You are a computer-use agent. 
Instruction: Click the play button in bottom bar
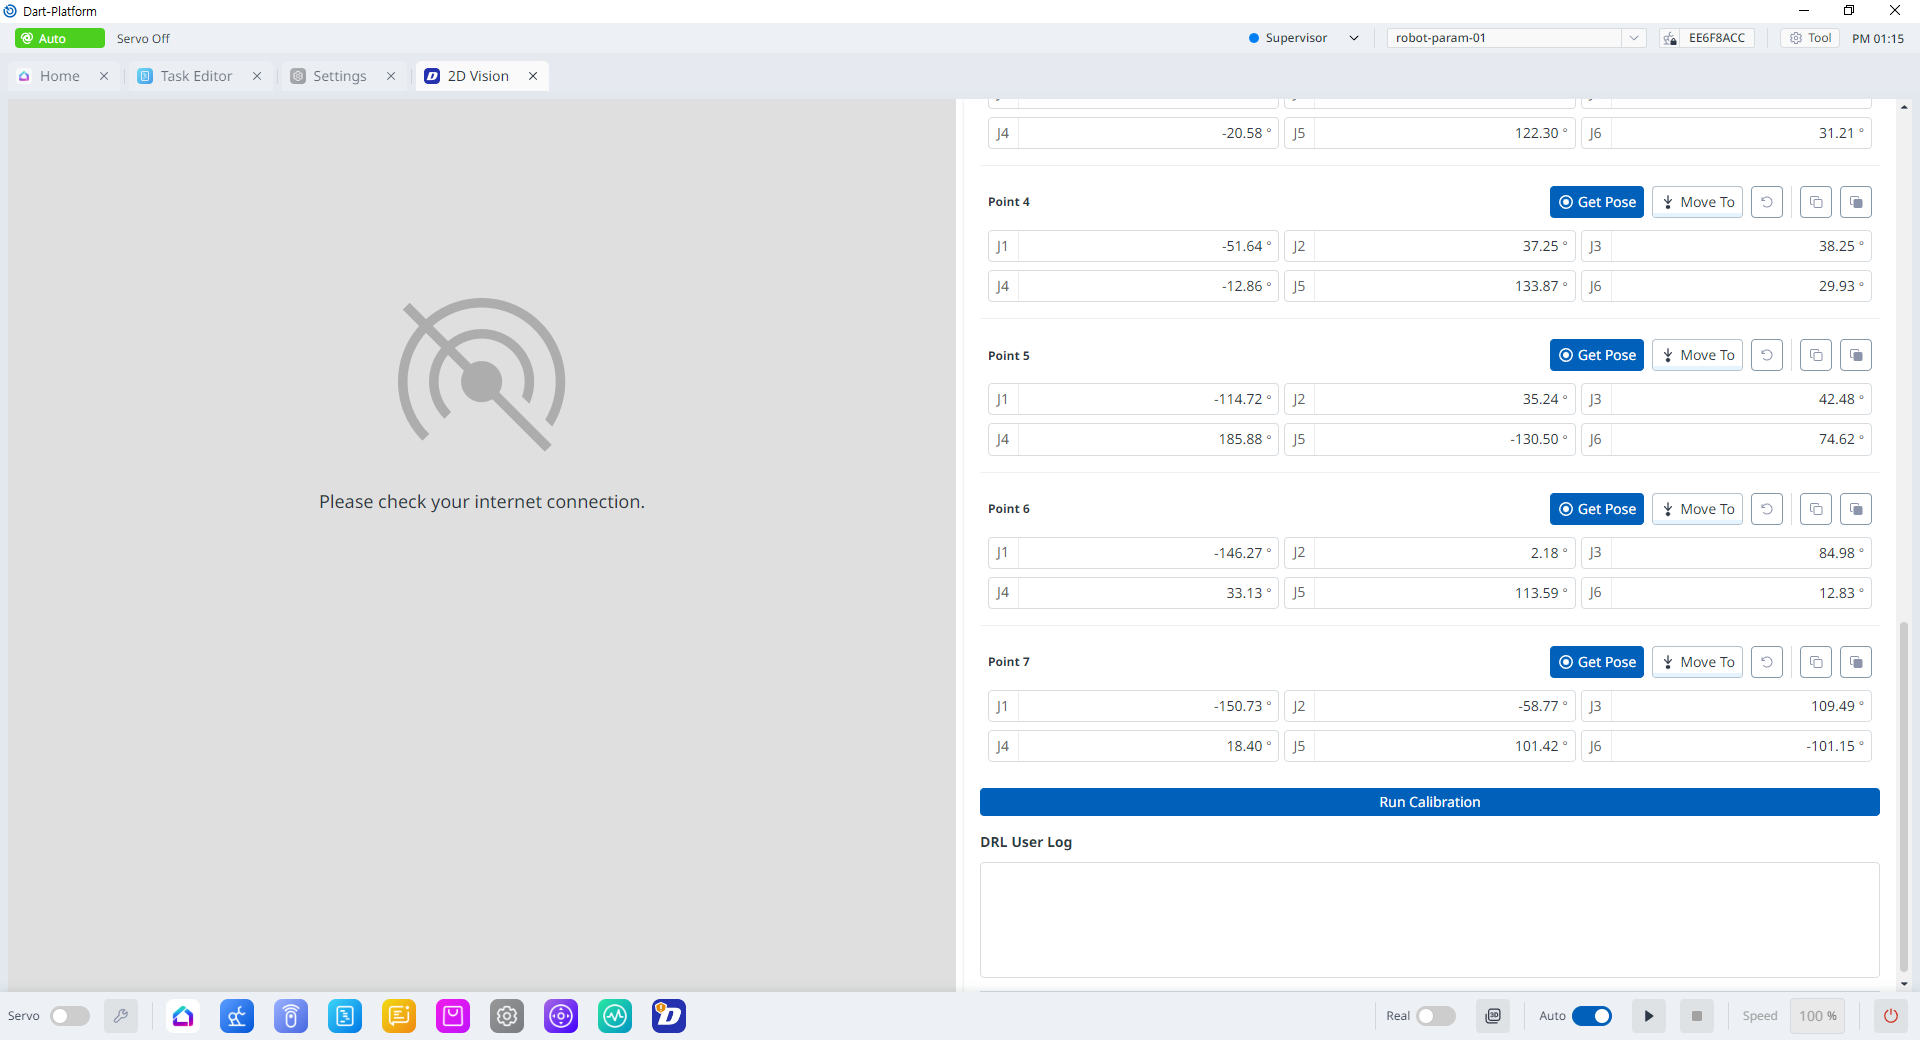[x=1649, y=1016]
